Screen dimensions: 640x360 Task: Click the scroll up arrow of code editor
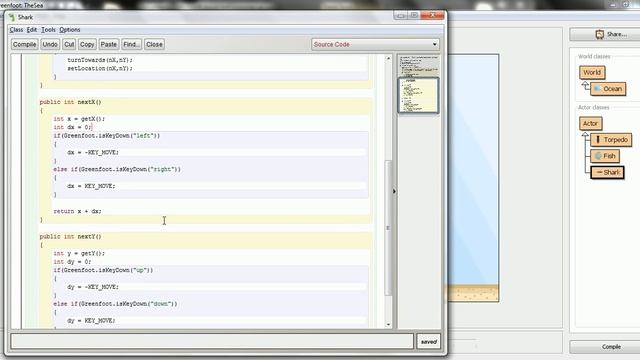[388, 58]
